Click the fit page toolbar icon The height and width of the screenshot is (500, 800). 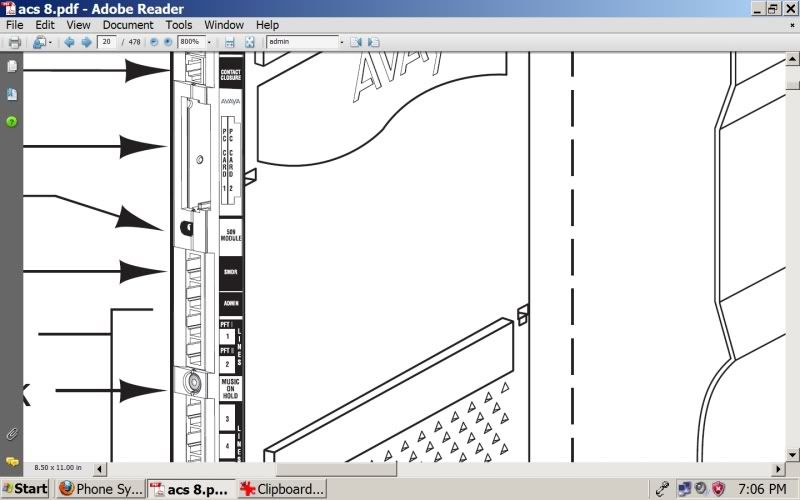[249, 42]
